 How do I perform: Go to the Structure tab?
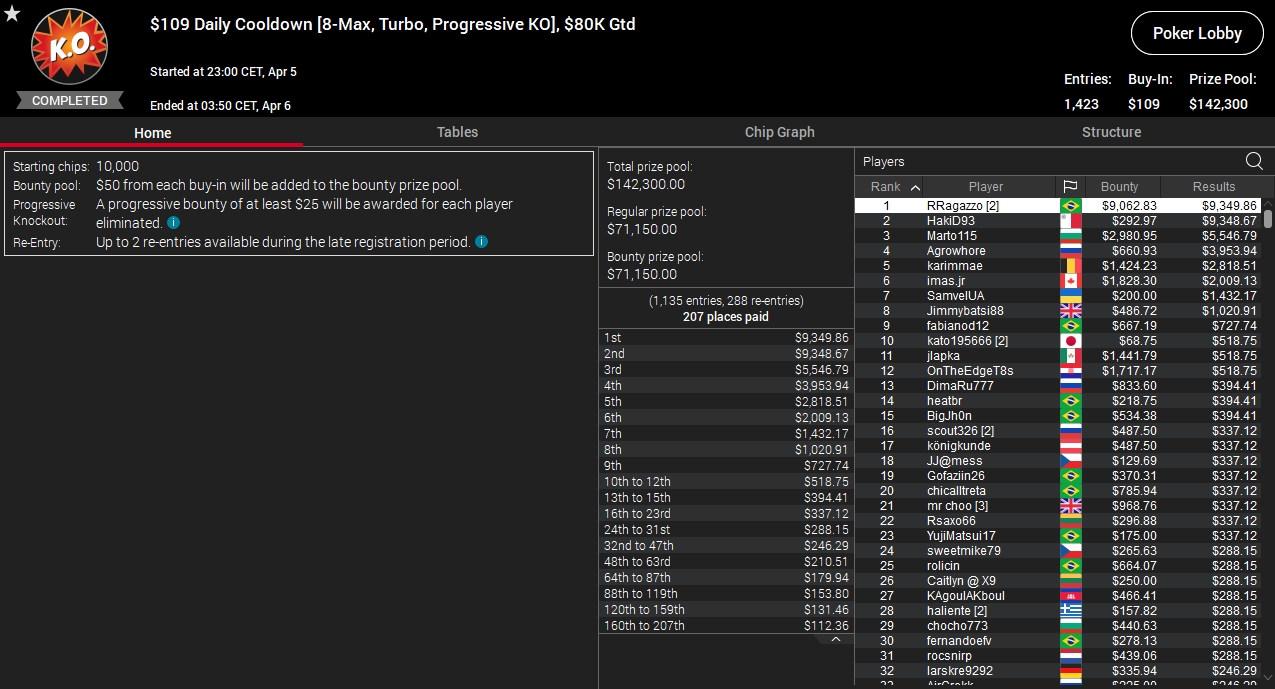click(x=1111, y=132)
